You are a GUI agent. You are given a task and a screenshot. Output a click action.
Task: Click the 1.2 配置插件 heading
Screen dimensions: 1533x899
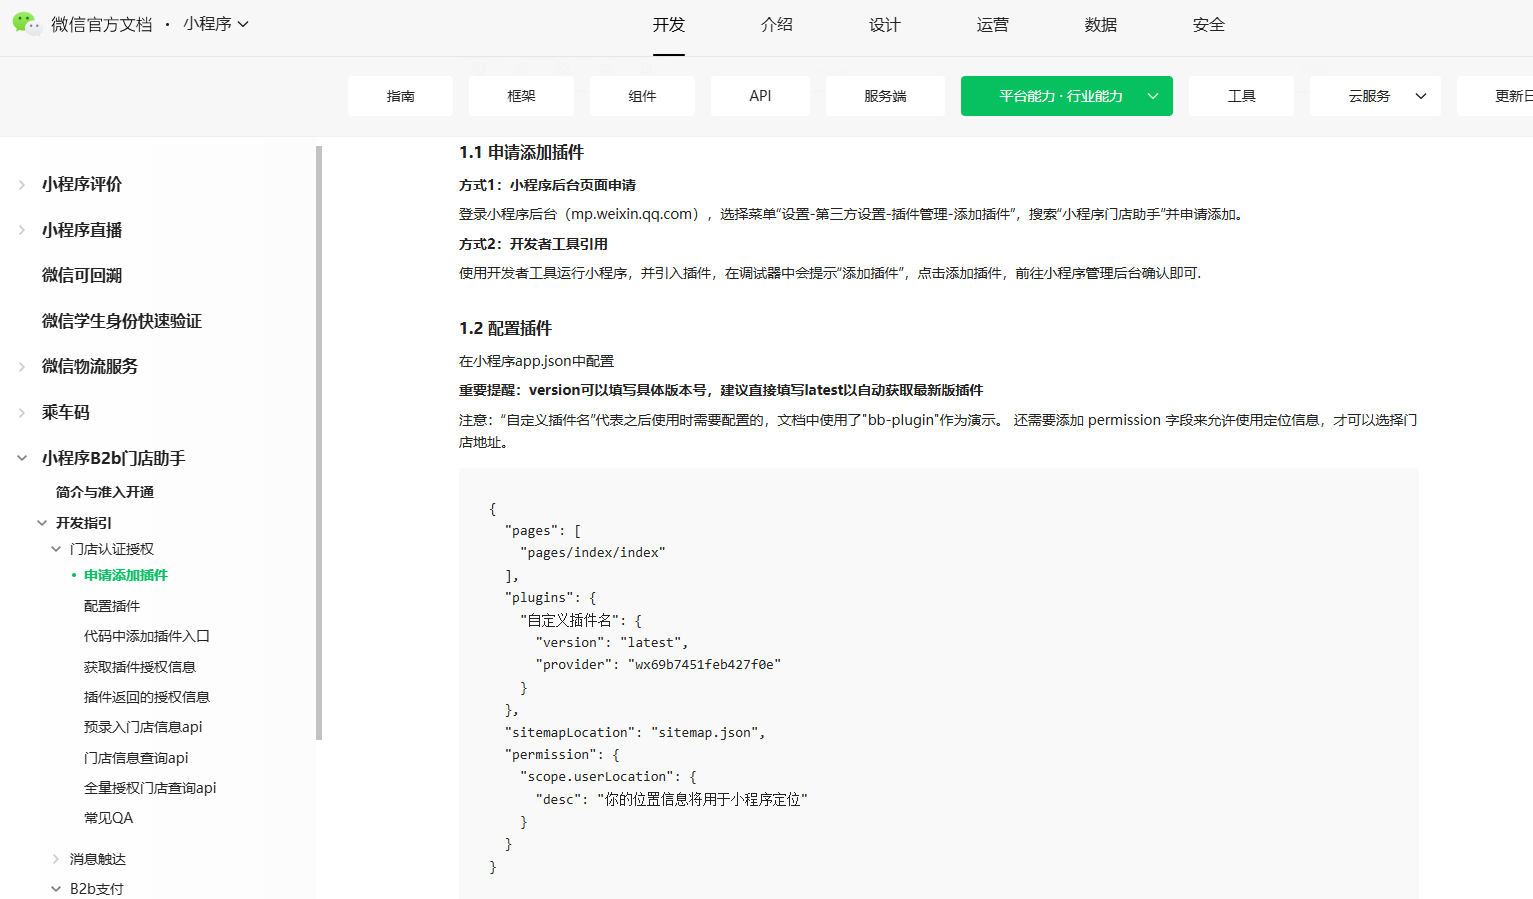tap(505, 328)
